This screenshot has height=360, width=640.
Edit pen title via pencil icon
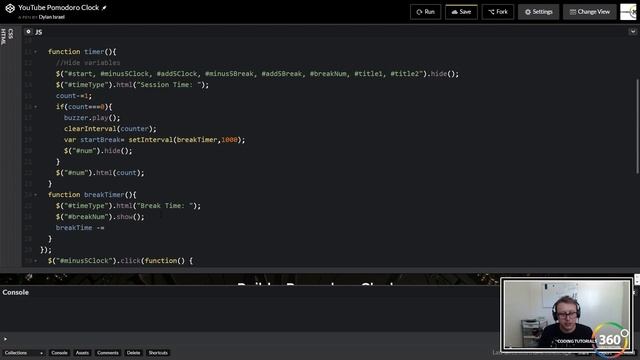click(104, 8)
